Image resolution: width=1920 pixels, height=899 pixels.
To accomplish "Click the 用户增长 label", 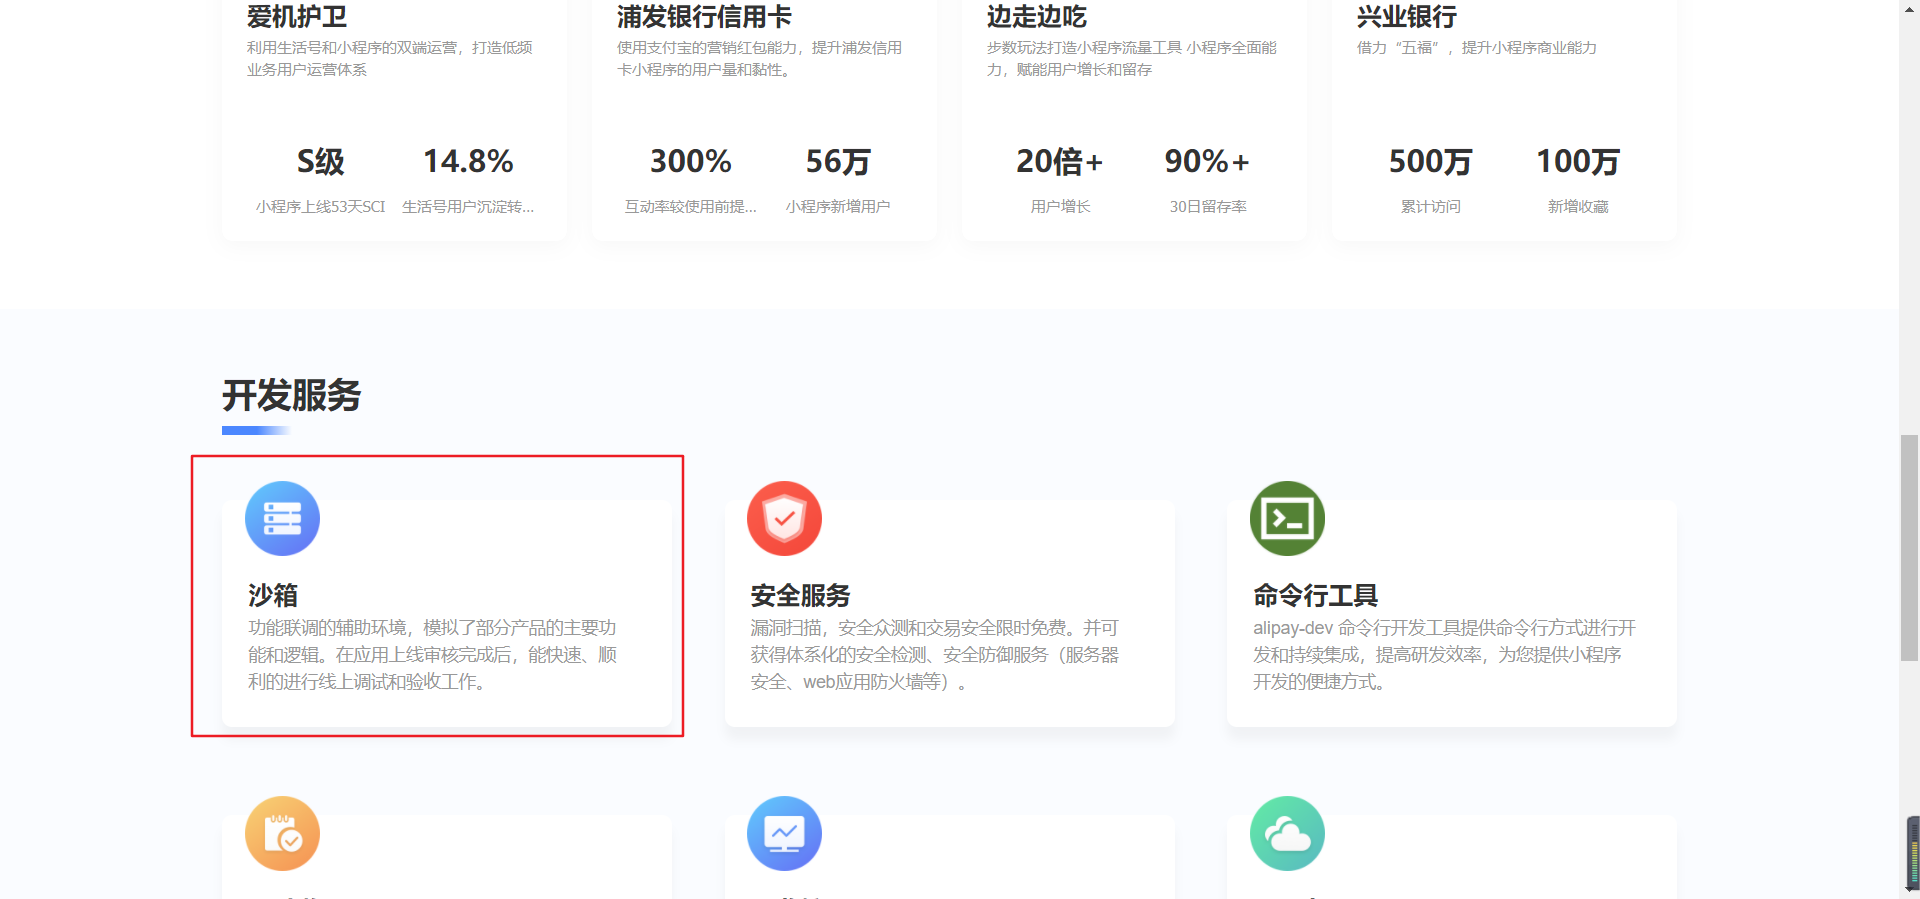I will (x=1060, y=206).
